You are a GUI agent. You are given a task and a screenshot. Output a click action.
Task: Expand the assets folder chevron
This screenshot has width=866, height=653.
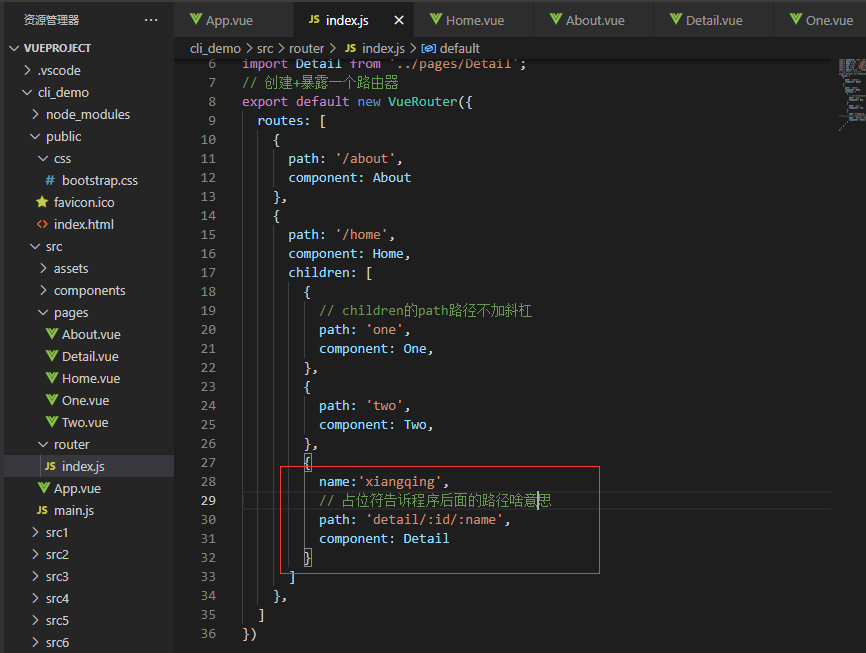pyautogui.click(x=44, y=268)
